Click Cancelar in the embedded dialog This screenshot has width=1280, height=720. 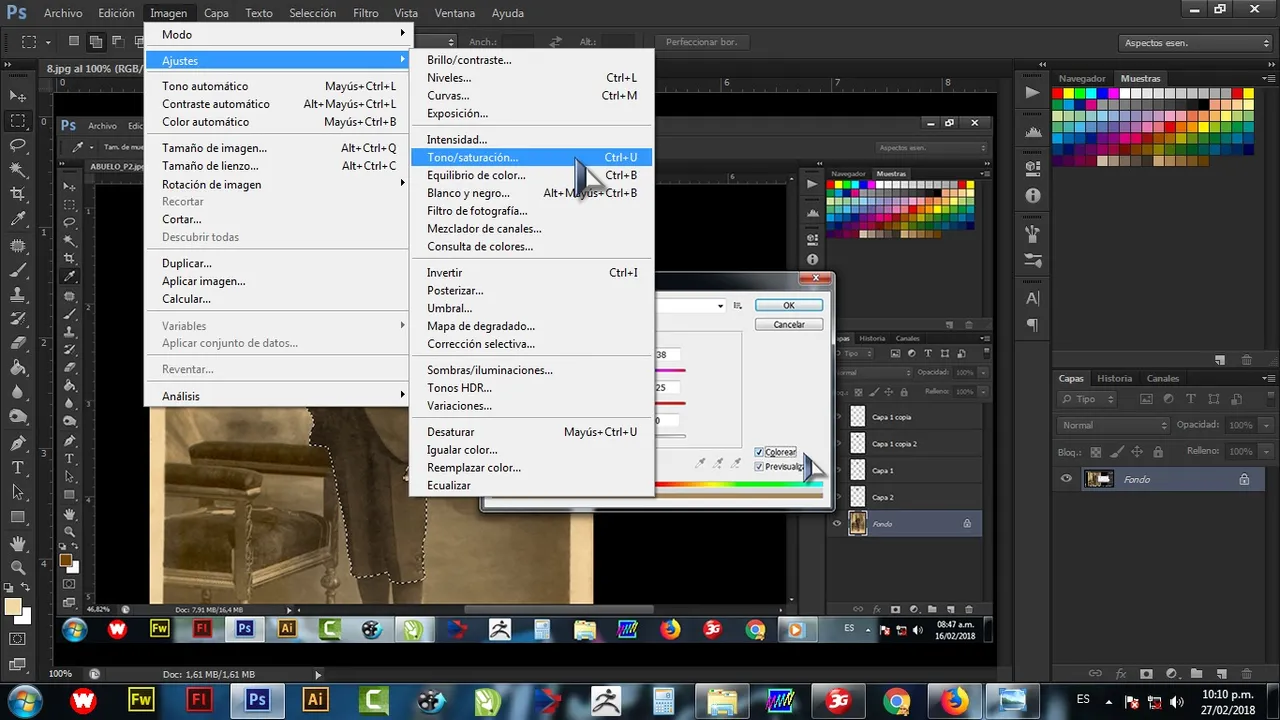coord(789,324)
